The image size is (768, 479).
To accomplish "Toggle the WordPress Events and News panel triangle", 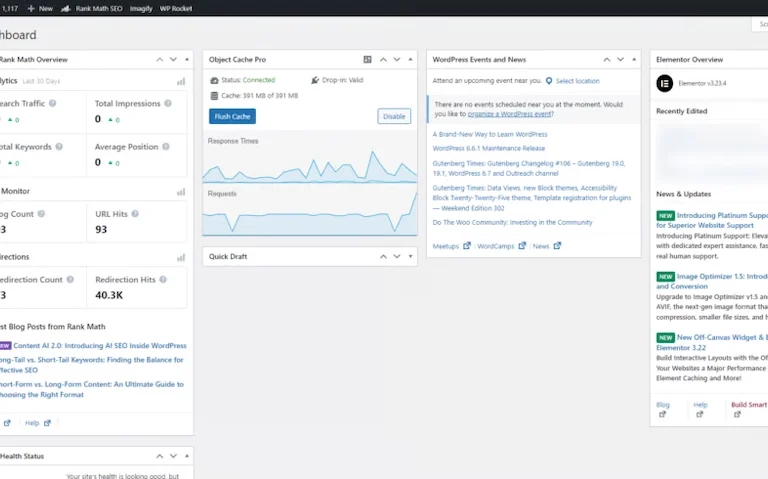I will tap(634, 59).
